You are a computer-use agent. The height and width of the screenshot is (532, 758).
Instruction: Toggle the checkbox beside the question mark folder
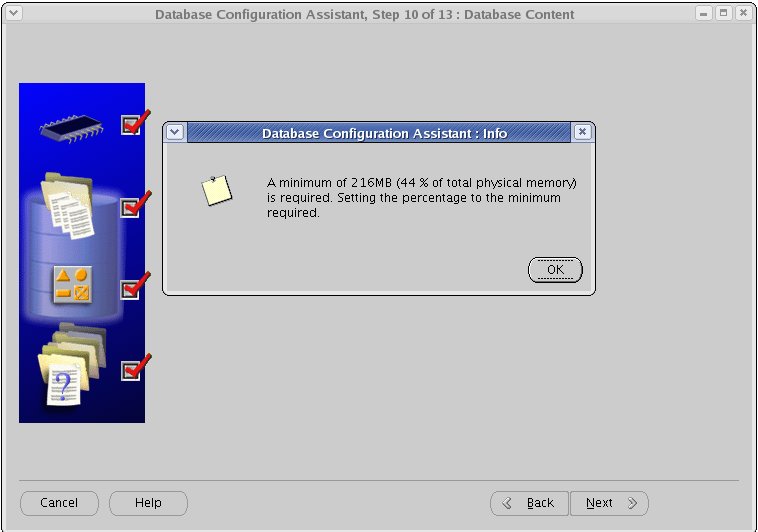[x=131, y=371]
